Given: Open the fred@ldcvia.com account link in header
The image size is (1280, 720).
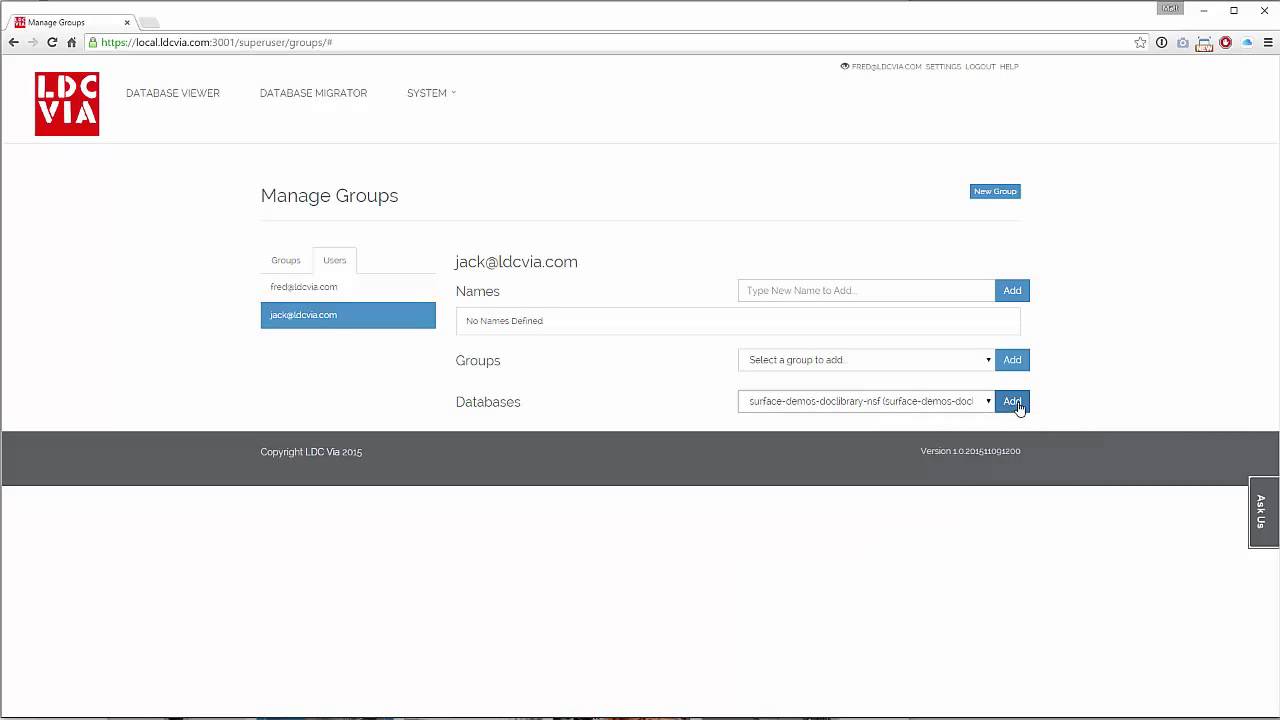Looking at the screenshot, I should (886, 66).
